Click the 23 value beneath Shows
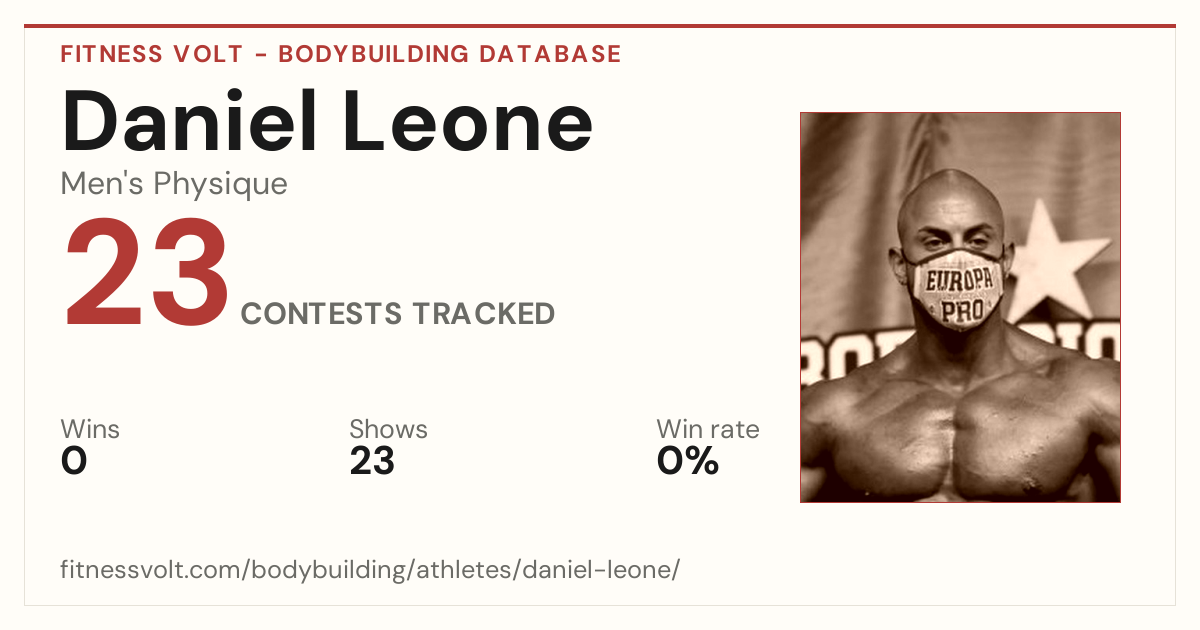1200x630 pixels. 372,462
